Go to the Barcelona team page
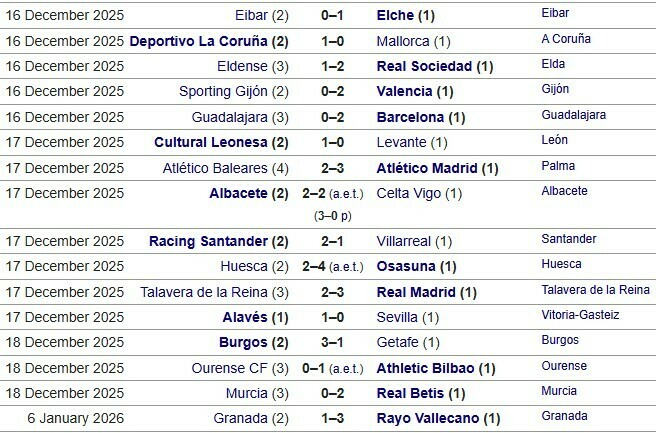The height and width of the screenshot is (433, 656). [411, 116]
